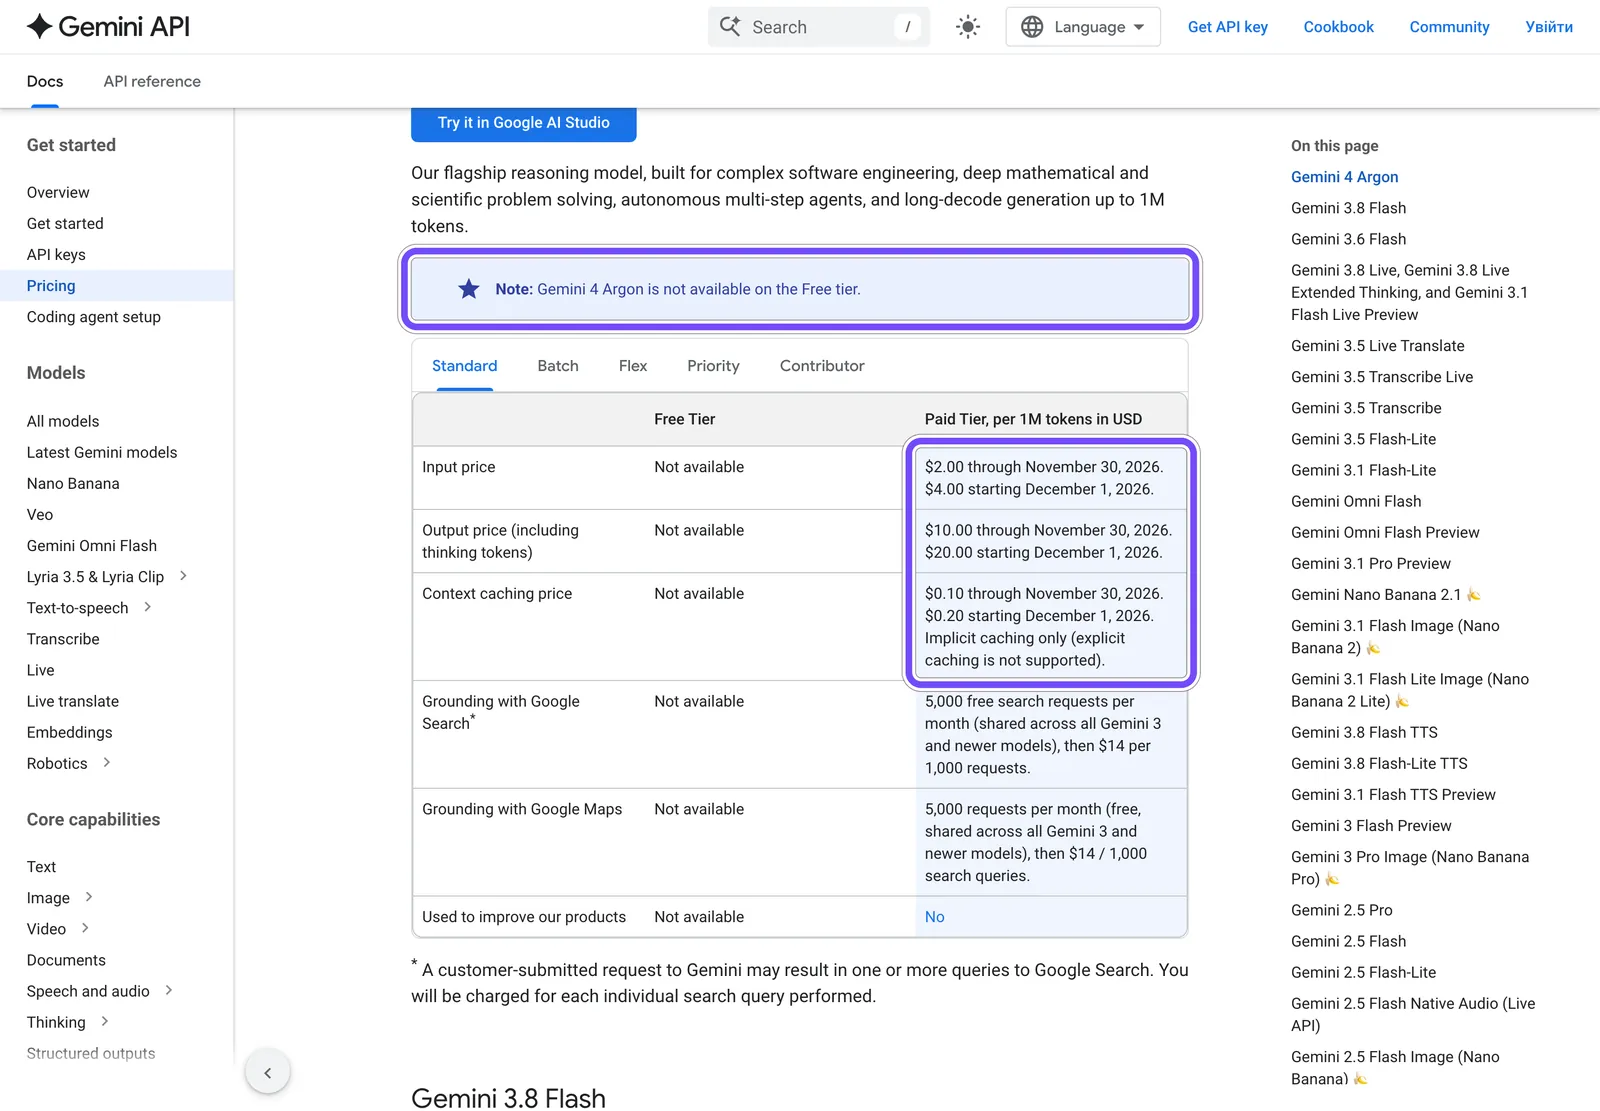Jump to Gemini 3.8 Flash TTS section

click(x=1364, y=732)
